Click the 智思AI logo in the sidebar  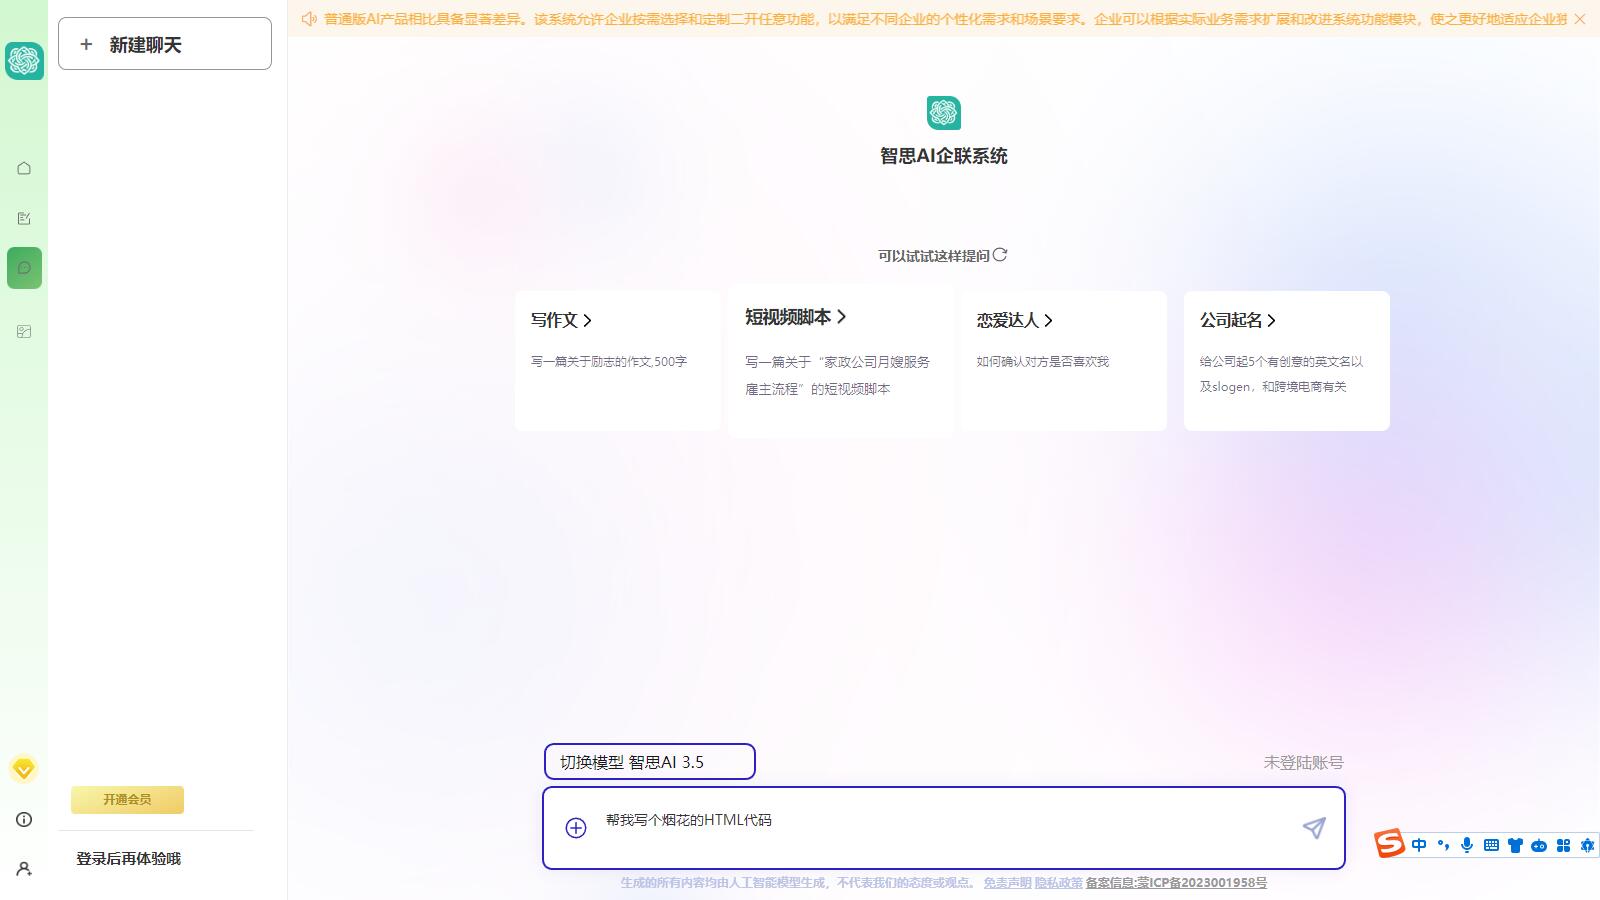coord(24,61)
